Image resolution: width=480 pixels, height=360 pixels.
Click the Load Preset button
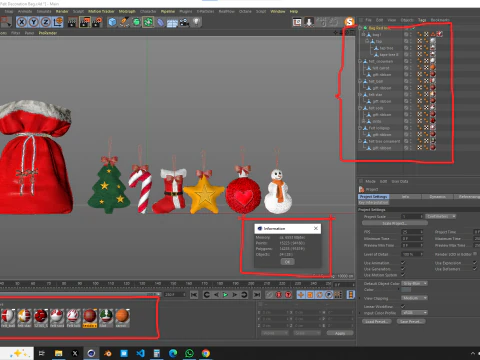377,322
